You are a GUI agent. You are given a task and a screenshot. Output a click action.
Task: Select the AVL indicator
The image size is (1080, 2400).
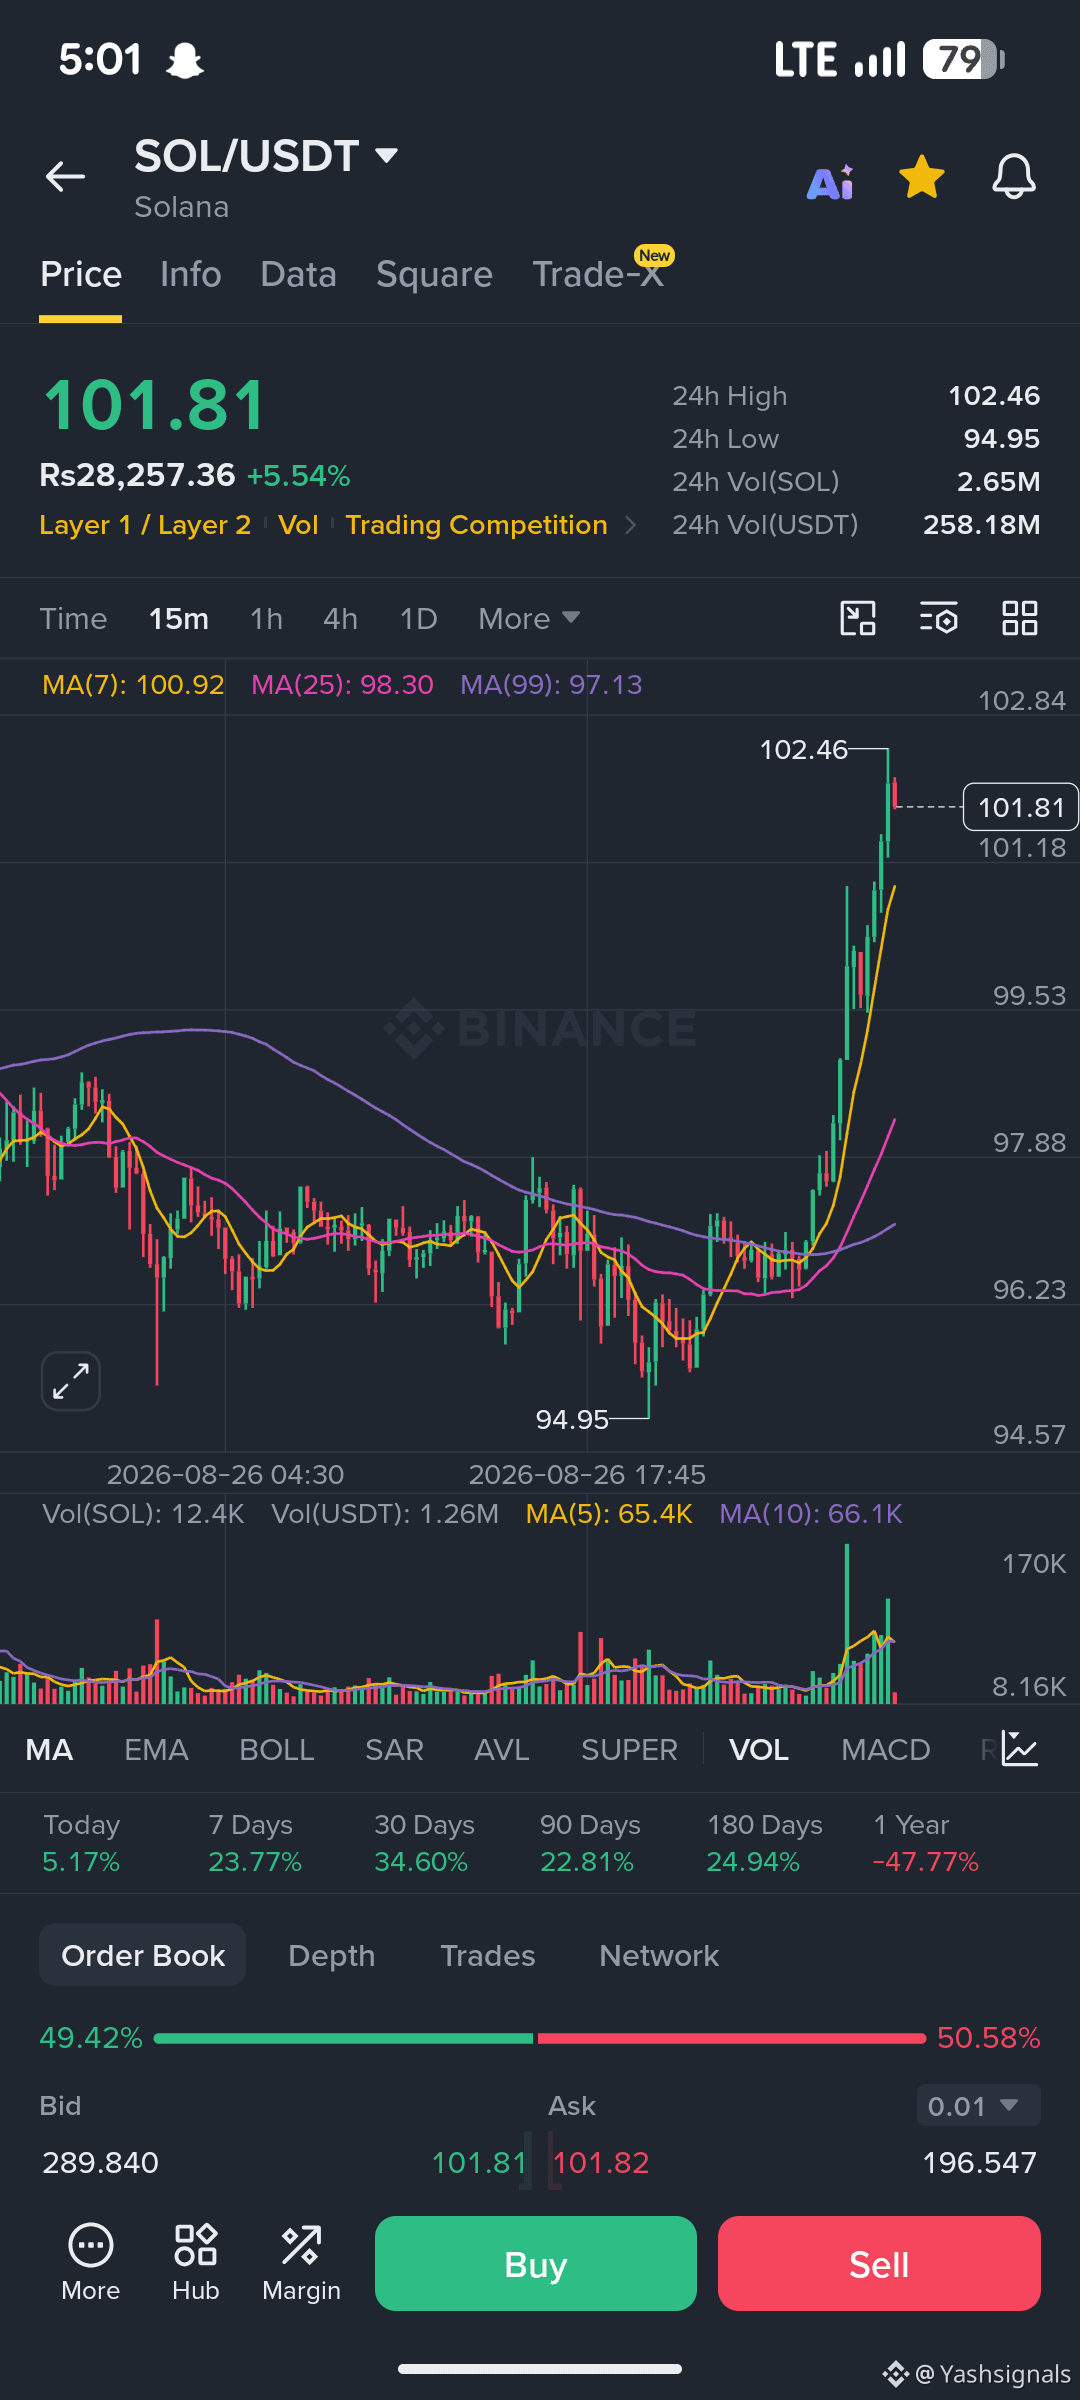[502, 1750]
